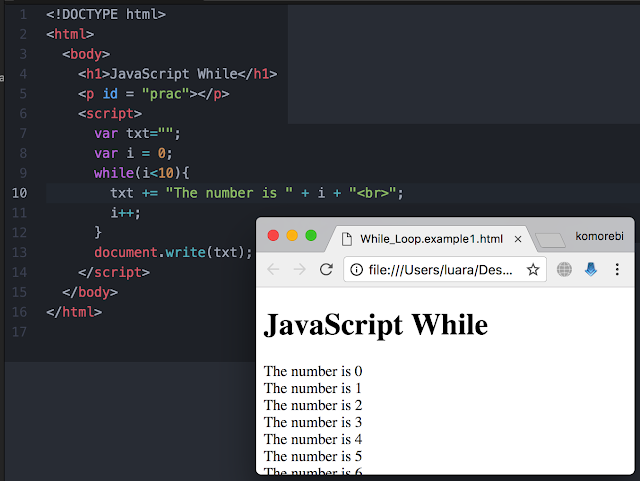Click the i++; code line

coord(126,213)
